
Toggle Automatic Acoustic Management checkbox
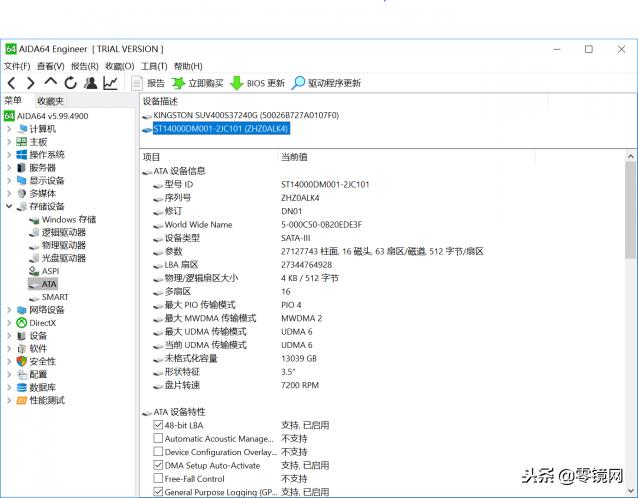[158, 438]
